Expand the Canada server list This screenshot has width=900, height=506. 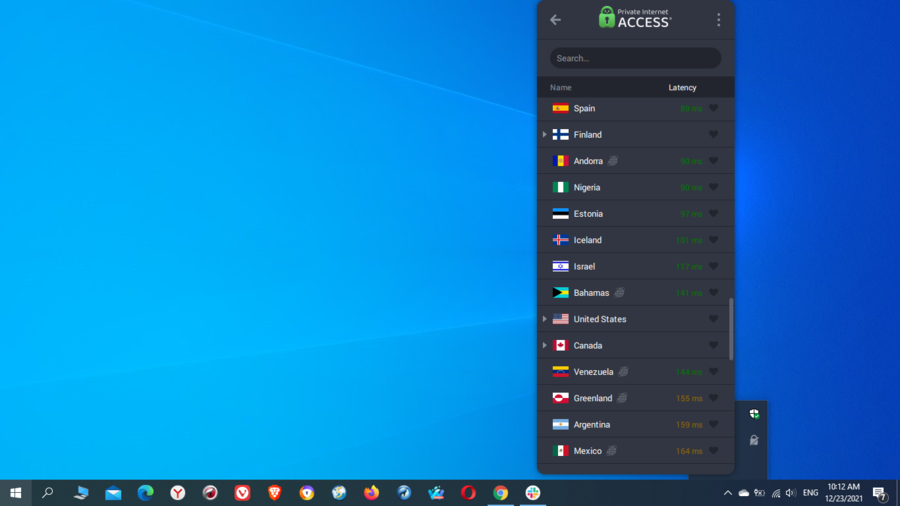pyautogui.click(x=545, y=345)
